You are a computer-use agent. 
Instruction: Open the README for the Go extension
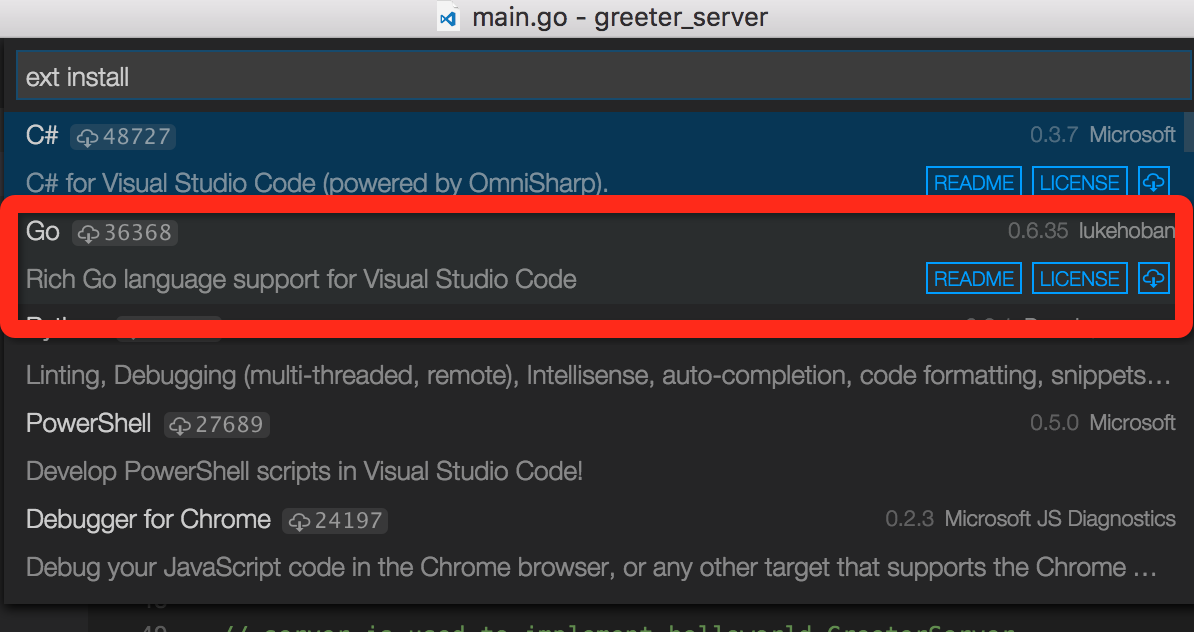point(973,279)
